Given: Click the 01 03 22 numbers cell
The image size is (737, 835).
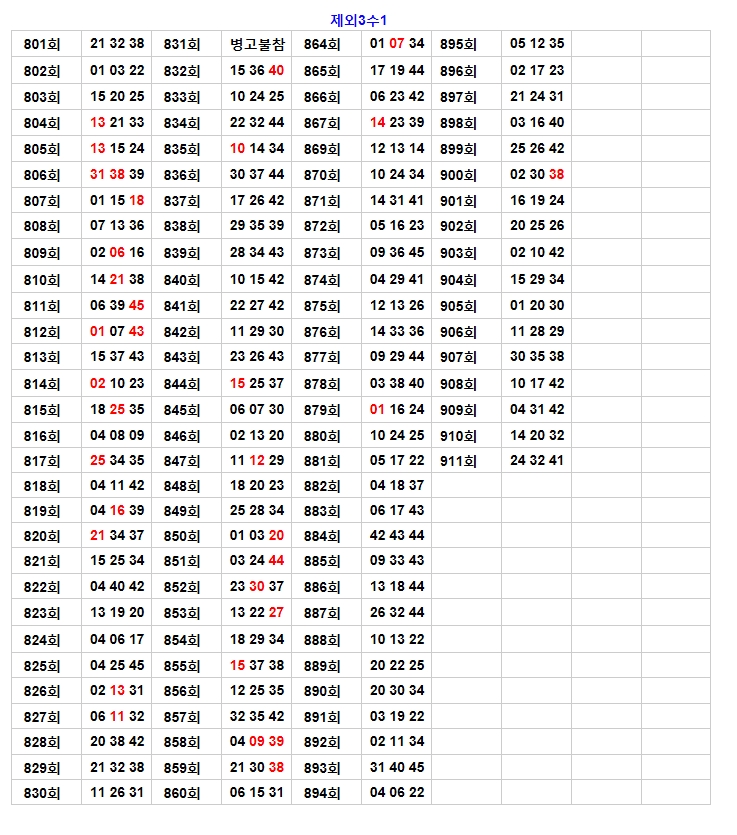Looking at the screenshot, I should [117, 70].
